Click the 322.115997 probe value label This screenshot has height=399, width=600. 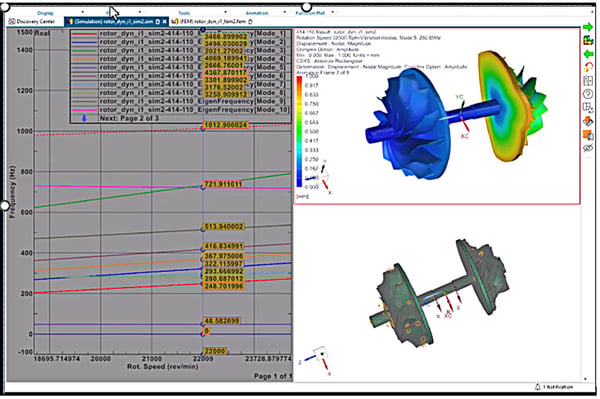tap(223, 264)
